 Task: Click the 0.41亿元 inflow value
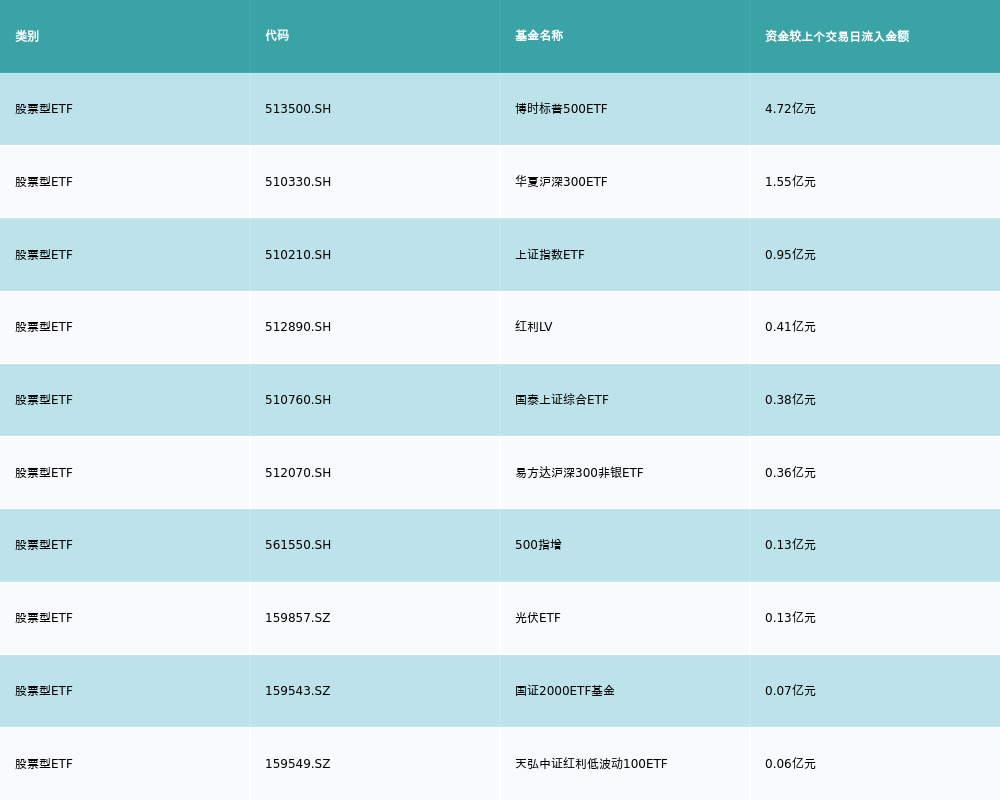(790, 327)
